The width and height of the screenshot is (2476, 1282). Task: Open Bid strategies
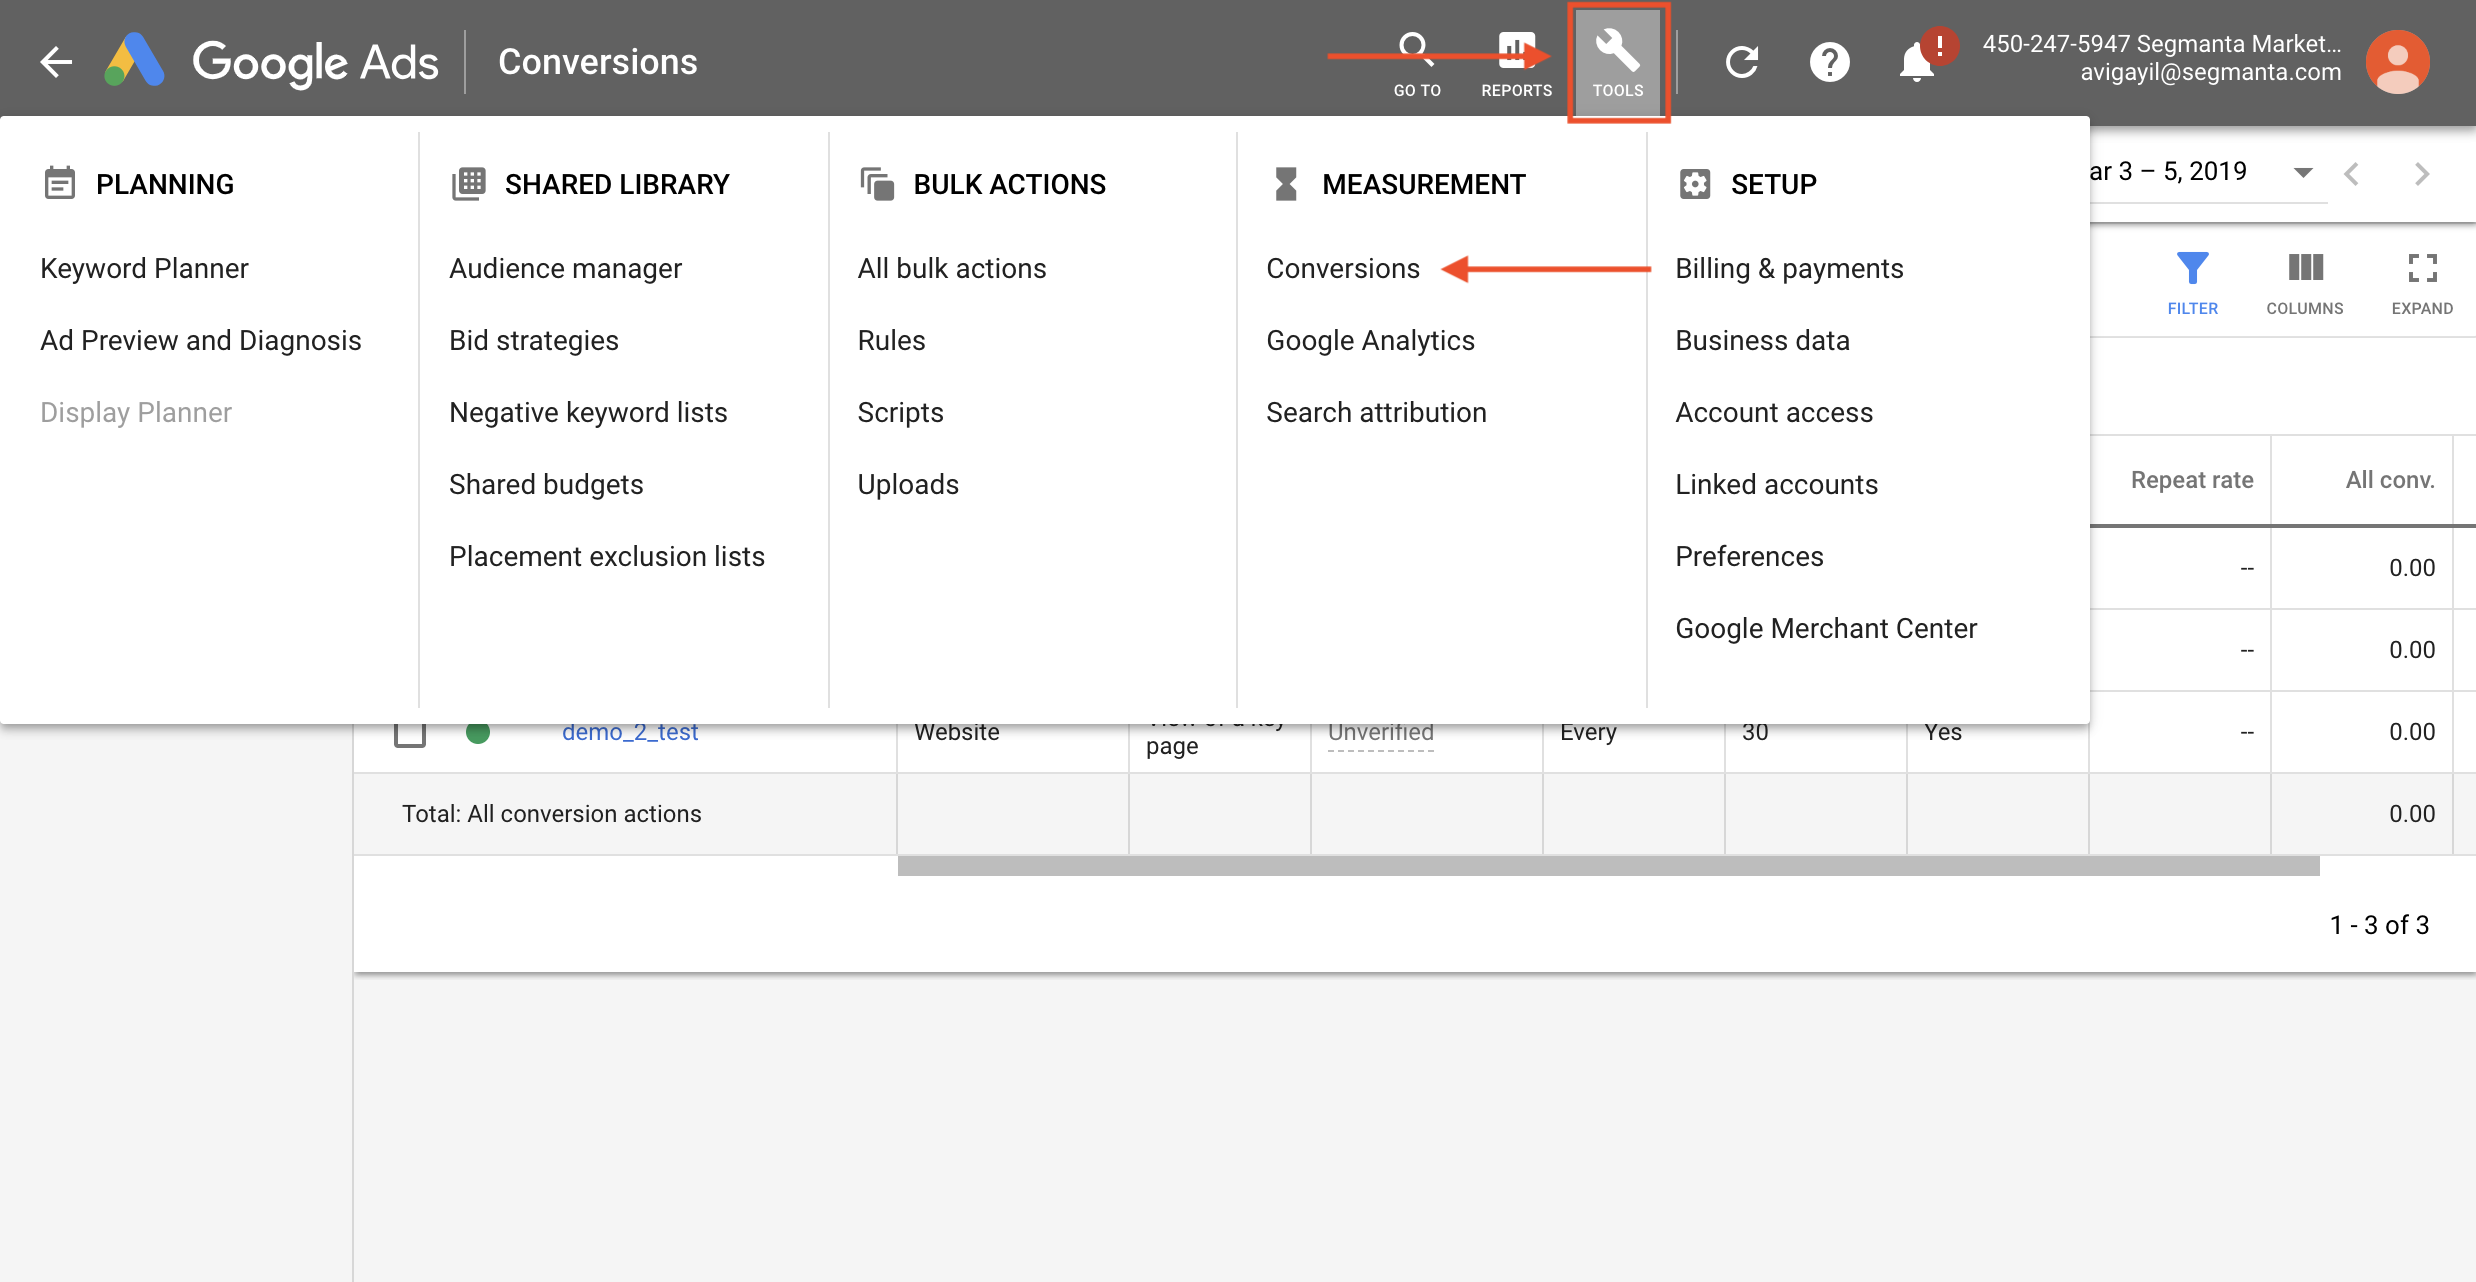pos(534,340)
